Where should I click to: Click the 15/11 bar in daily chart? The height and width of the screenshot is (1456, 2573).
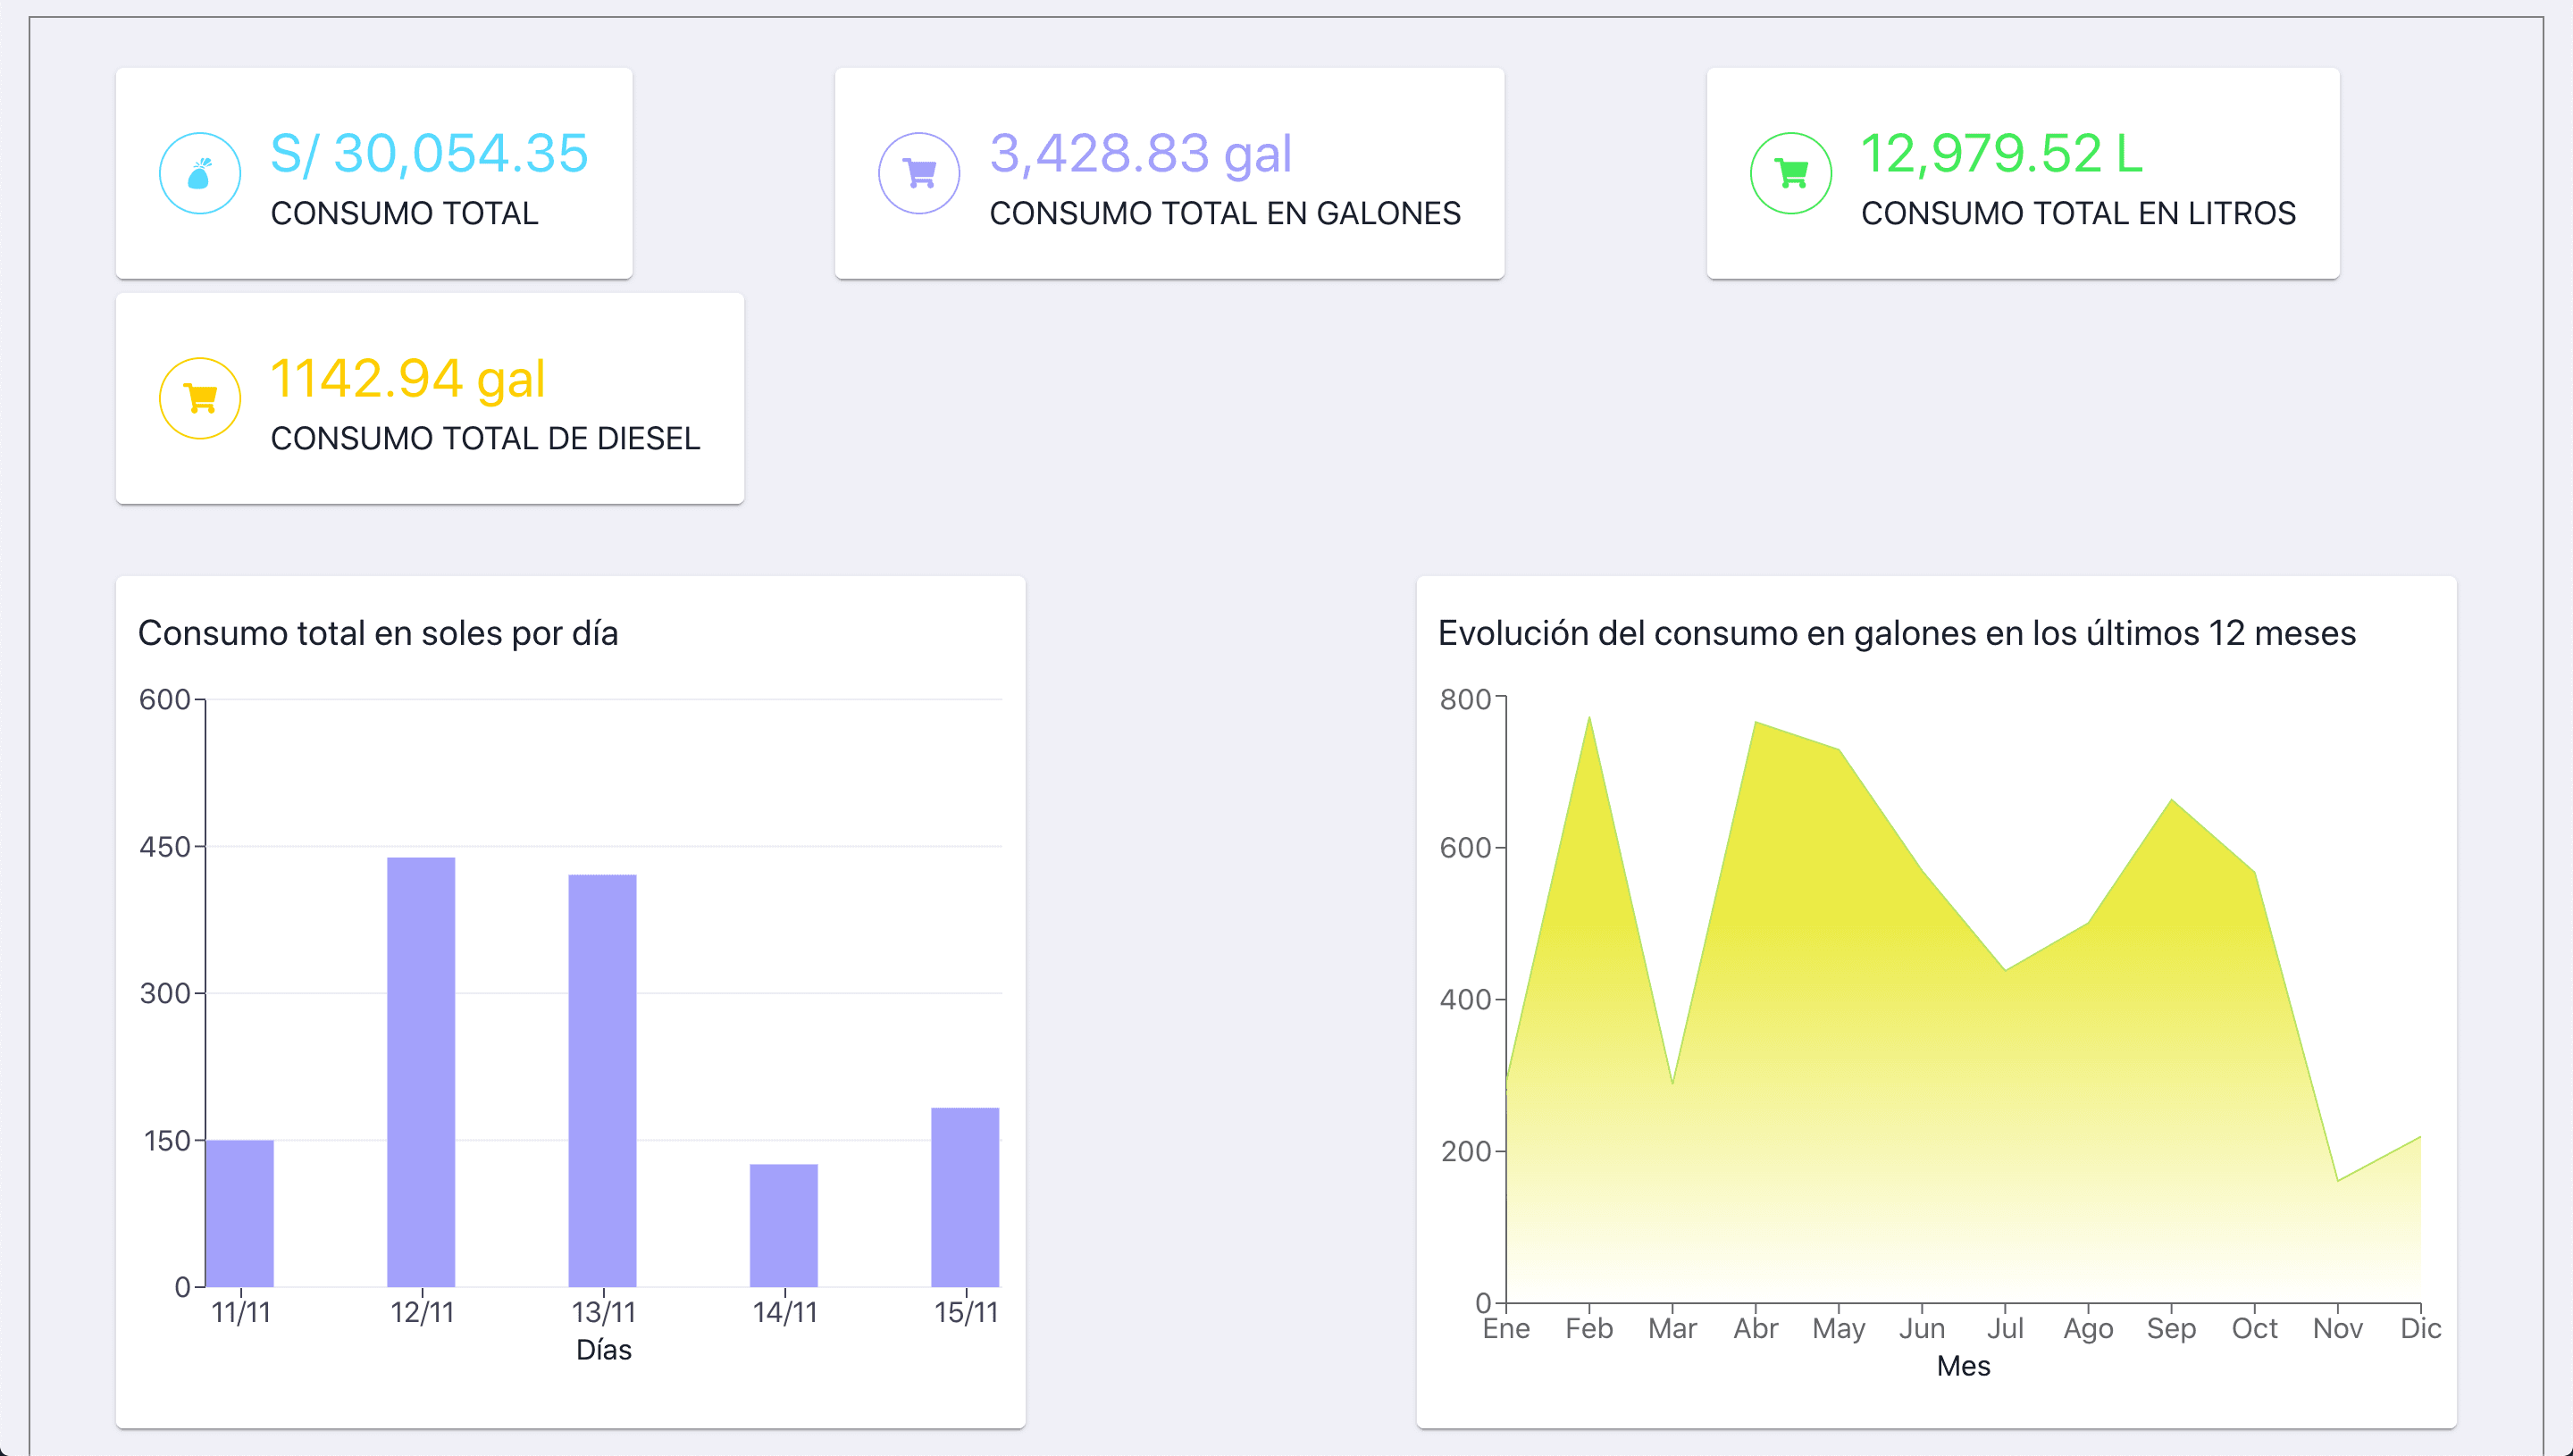point(965,1197)
